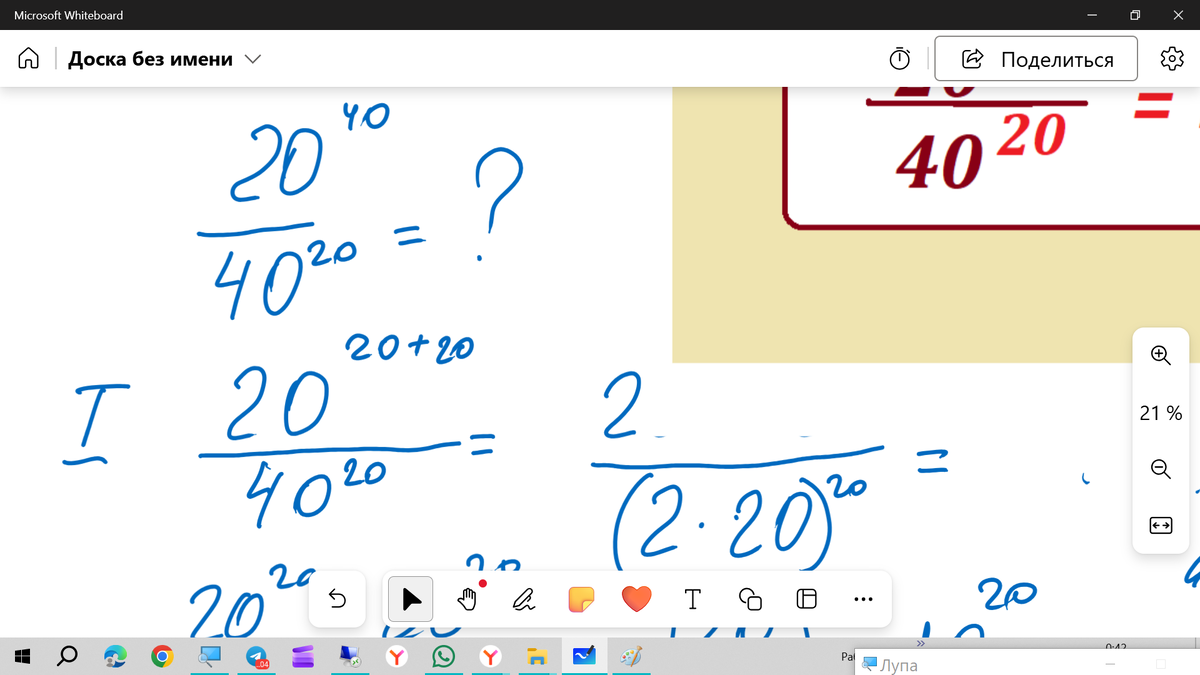Open Paint from the taskbar

click(631, 657)
